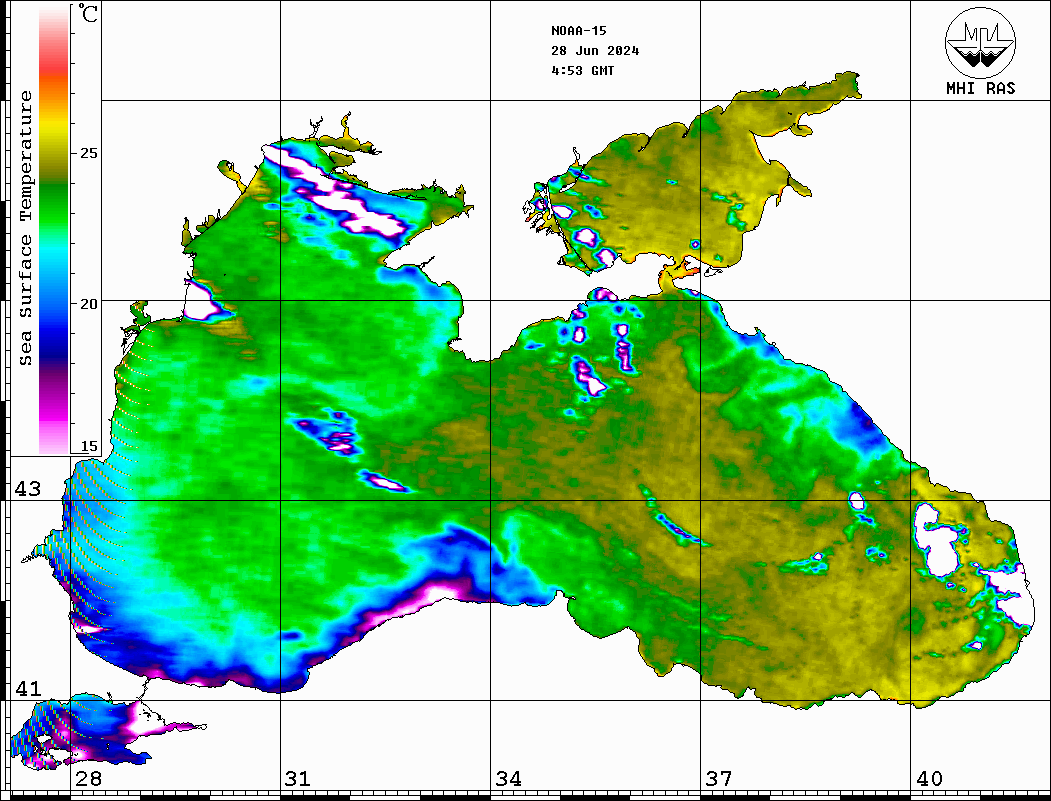Screen dimensions: 1051x801
Task: Click the longitude label '31'
Action: (x=298, y=779)
